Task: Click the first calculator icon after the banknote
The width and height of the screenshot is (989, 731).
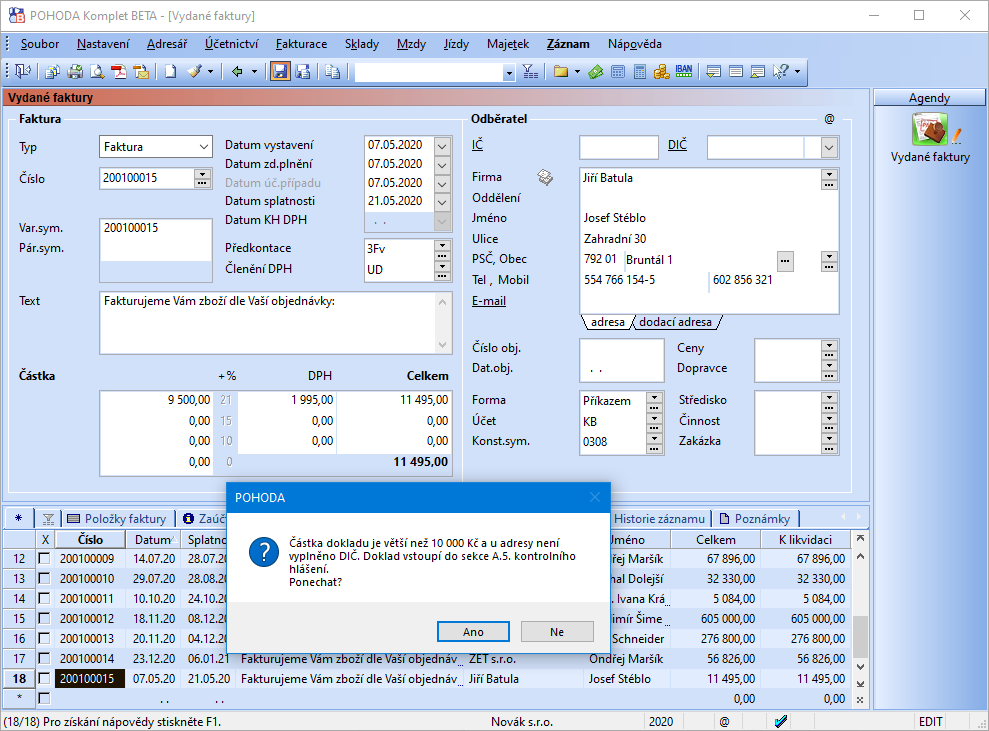Action: pyautogui.click(x=617, y=72)
